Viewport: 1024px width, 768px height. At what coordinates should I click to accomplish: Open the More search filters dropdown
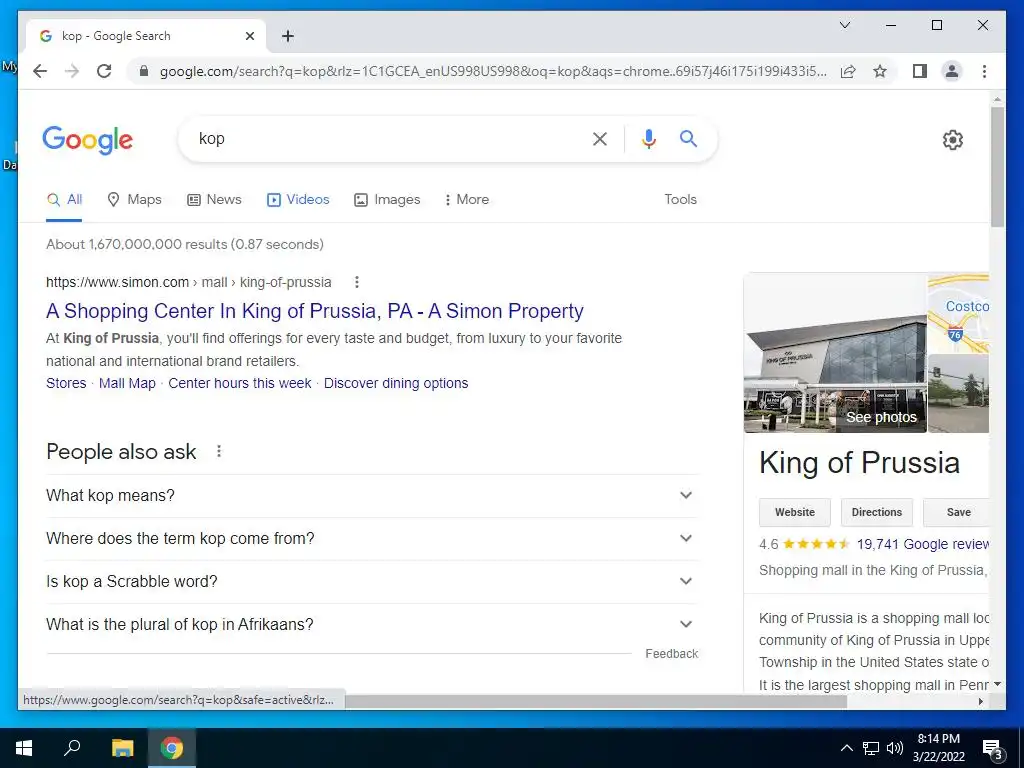(x=466, y=200)
